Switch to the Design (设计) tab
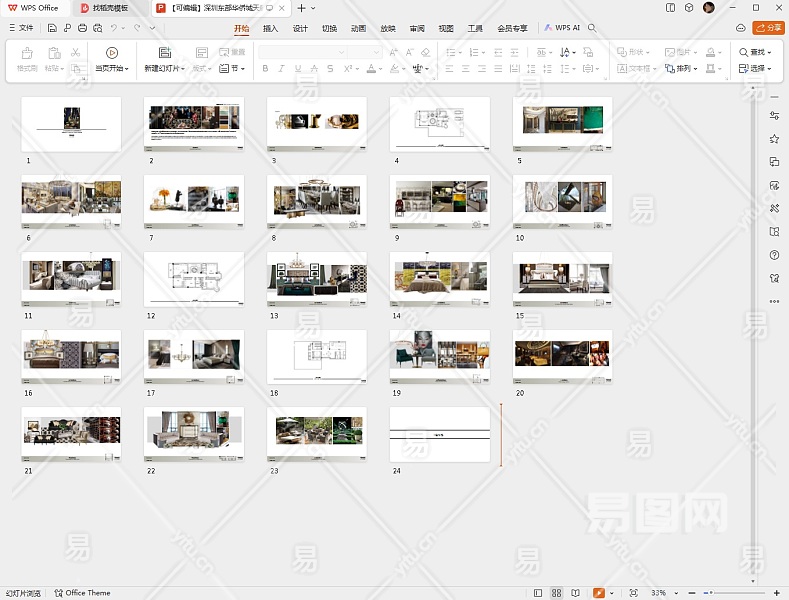The image size is (789, 600). 300,28
